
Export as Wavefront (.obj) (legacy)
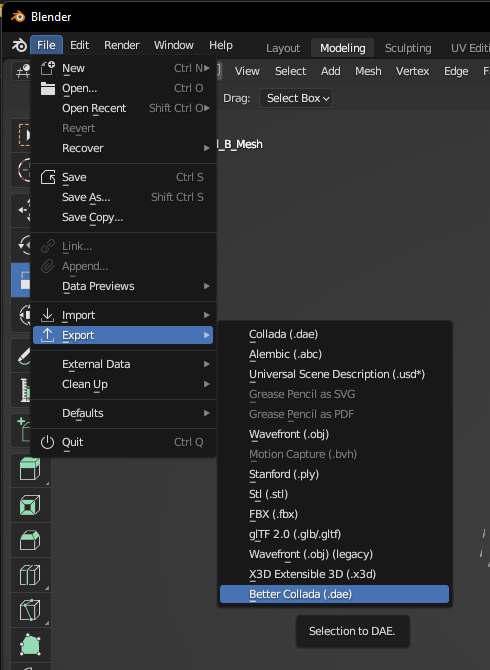334,554
